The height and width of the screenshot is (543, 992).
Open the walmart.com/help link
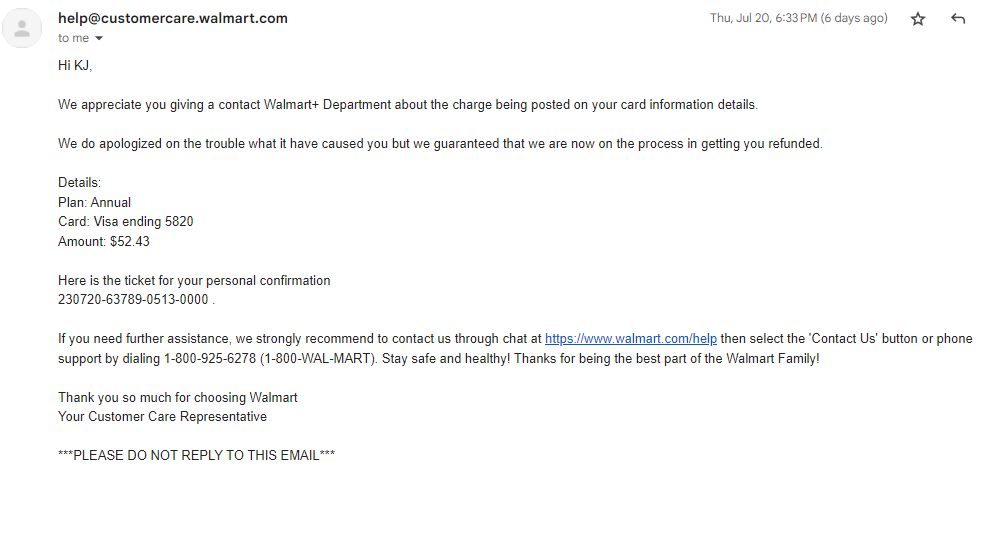[x=631, y=339]
